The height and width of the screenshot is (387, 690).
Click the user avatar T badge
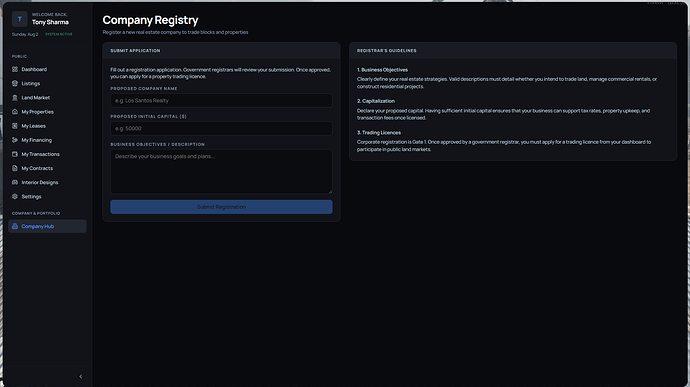tap(19, 19)
